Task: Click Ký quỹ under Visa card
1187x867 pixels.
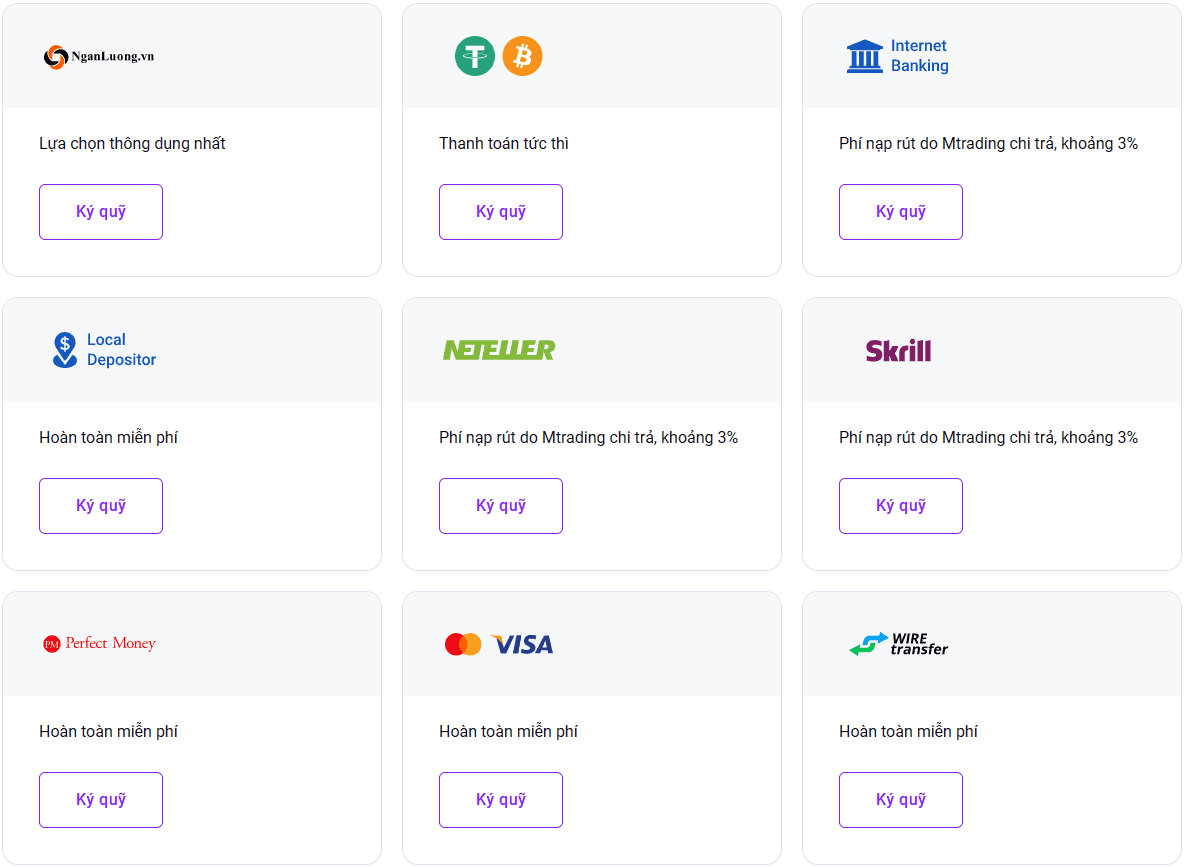Action: (x=500, y=800)
